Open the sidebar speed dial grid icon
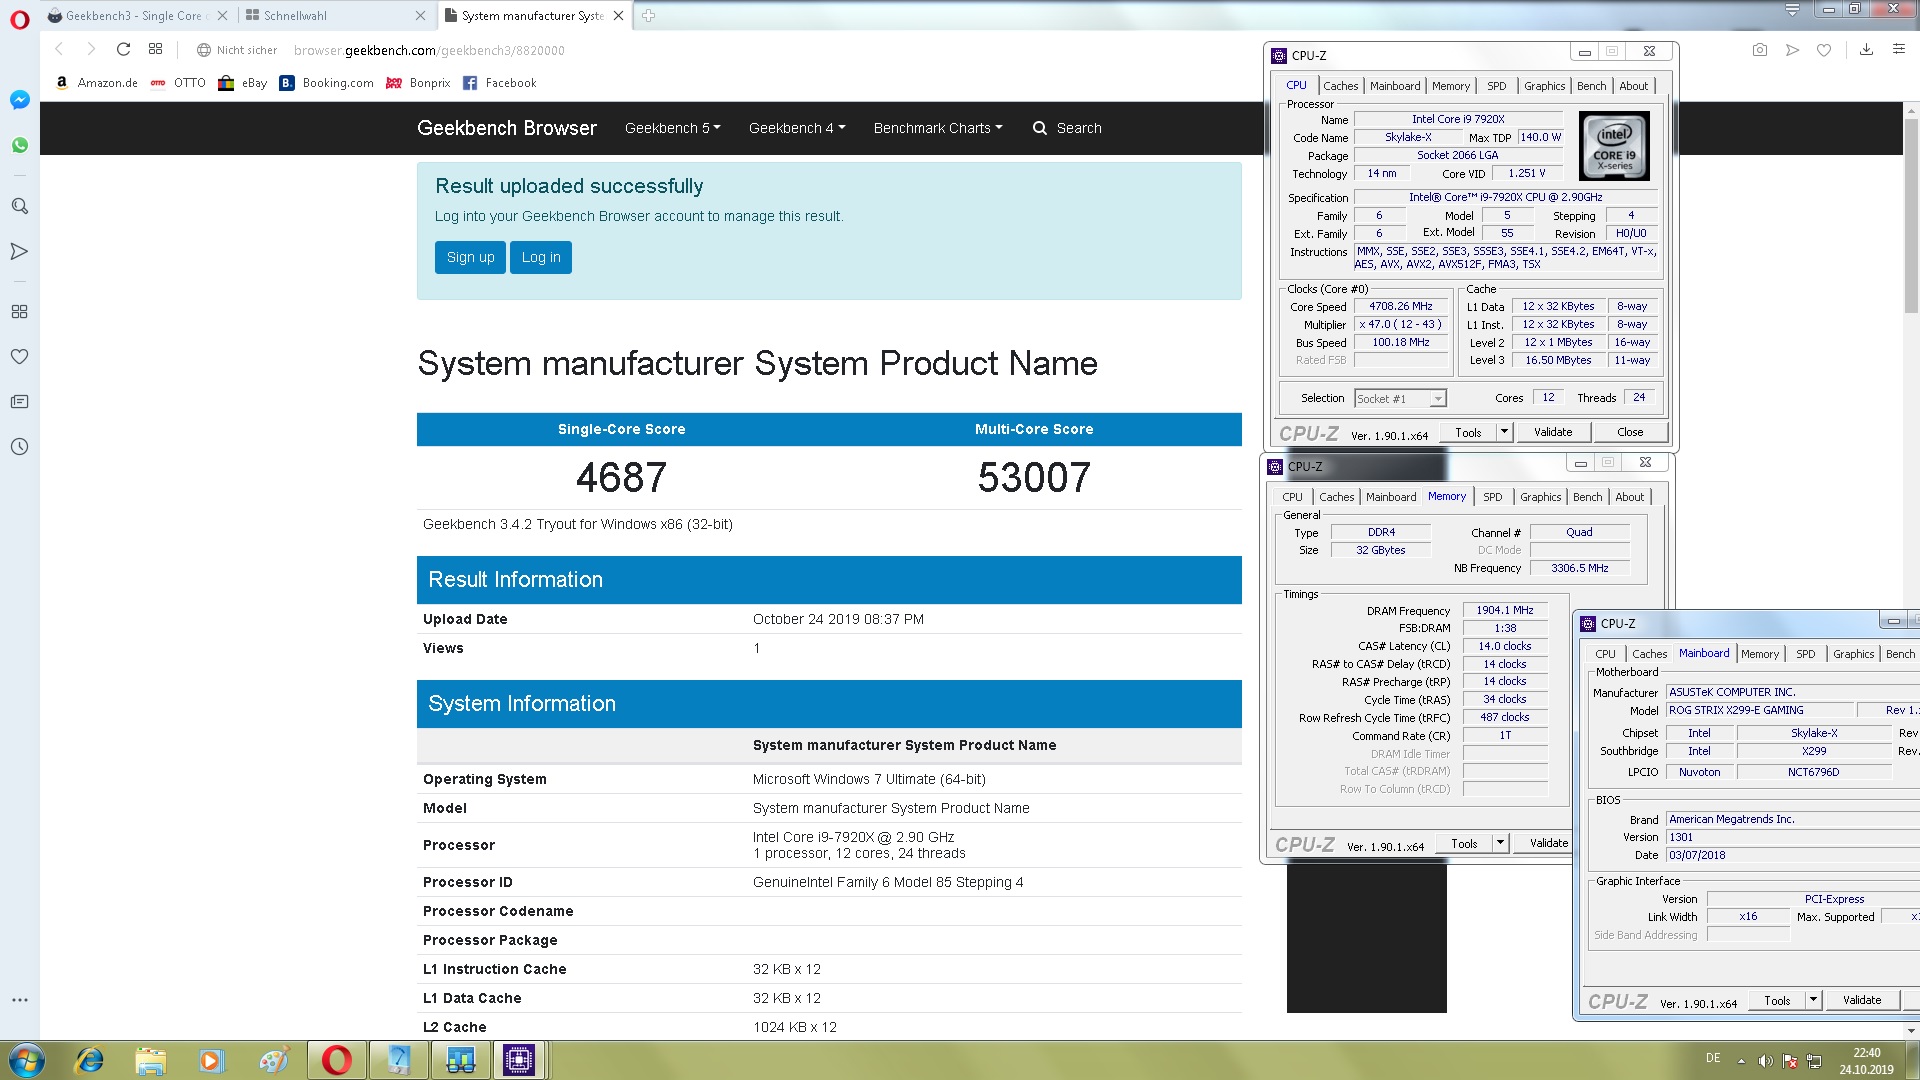1920x1080 pixels. [x=19, y=311]
